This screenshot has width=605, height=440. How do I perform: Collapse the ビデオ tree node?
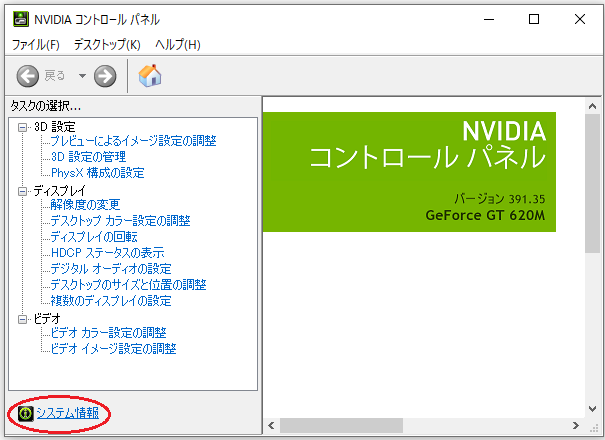22,319
